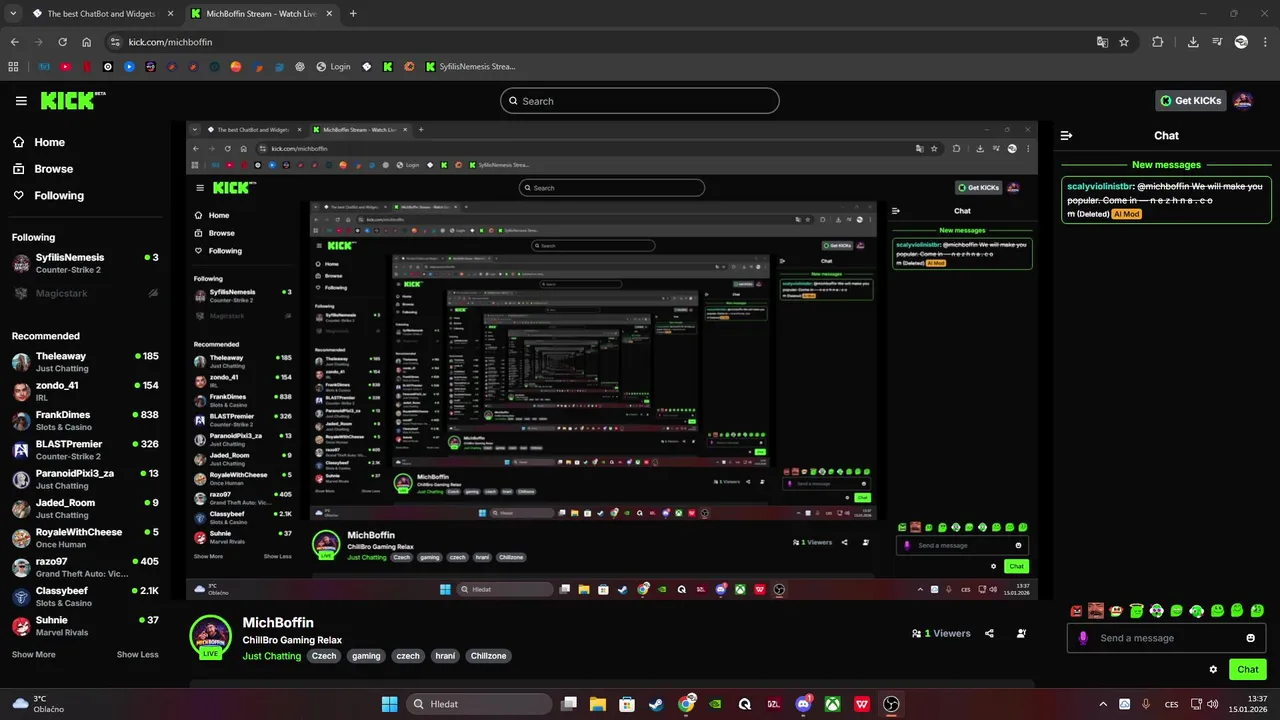
Task: Open chat settings gear next to Chat button
Action: (x=1213, y=670)
